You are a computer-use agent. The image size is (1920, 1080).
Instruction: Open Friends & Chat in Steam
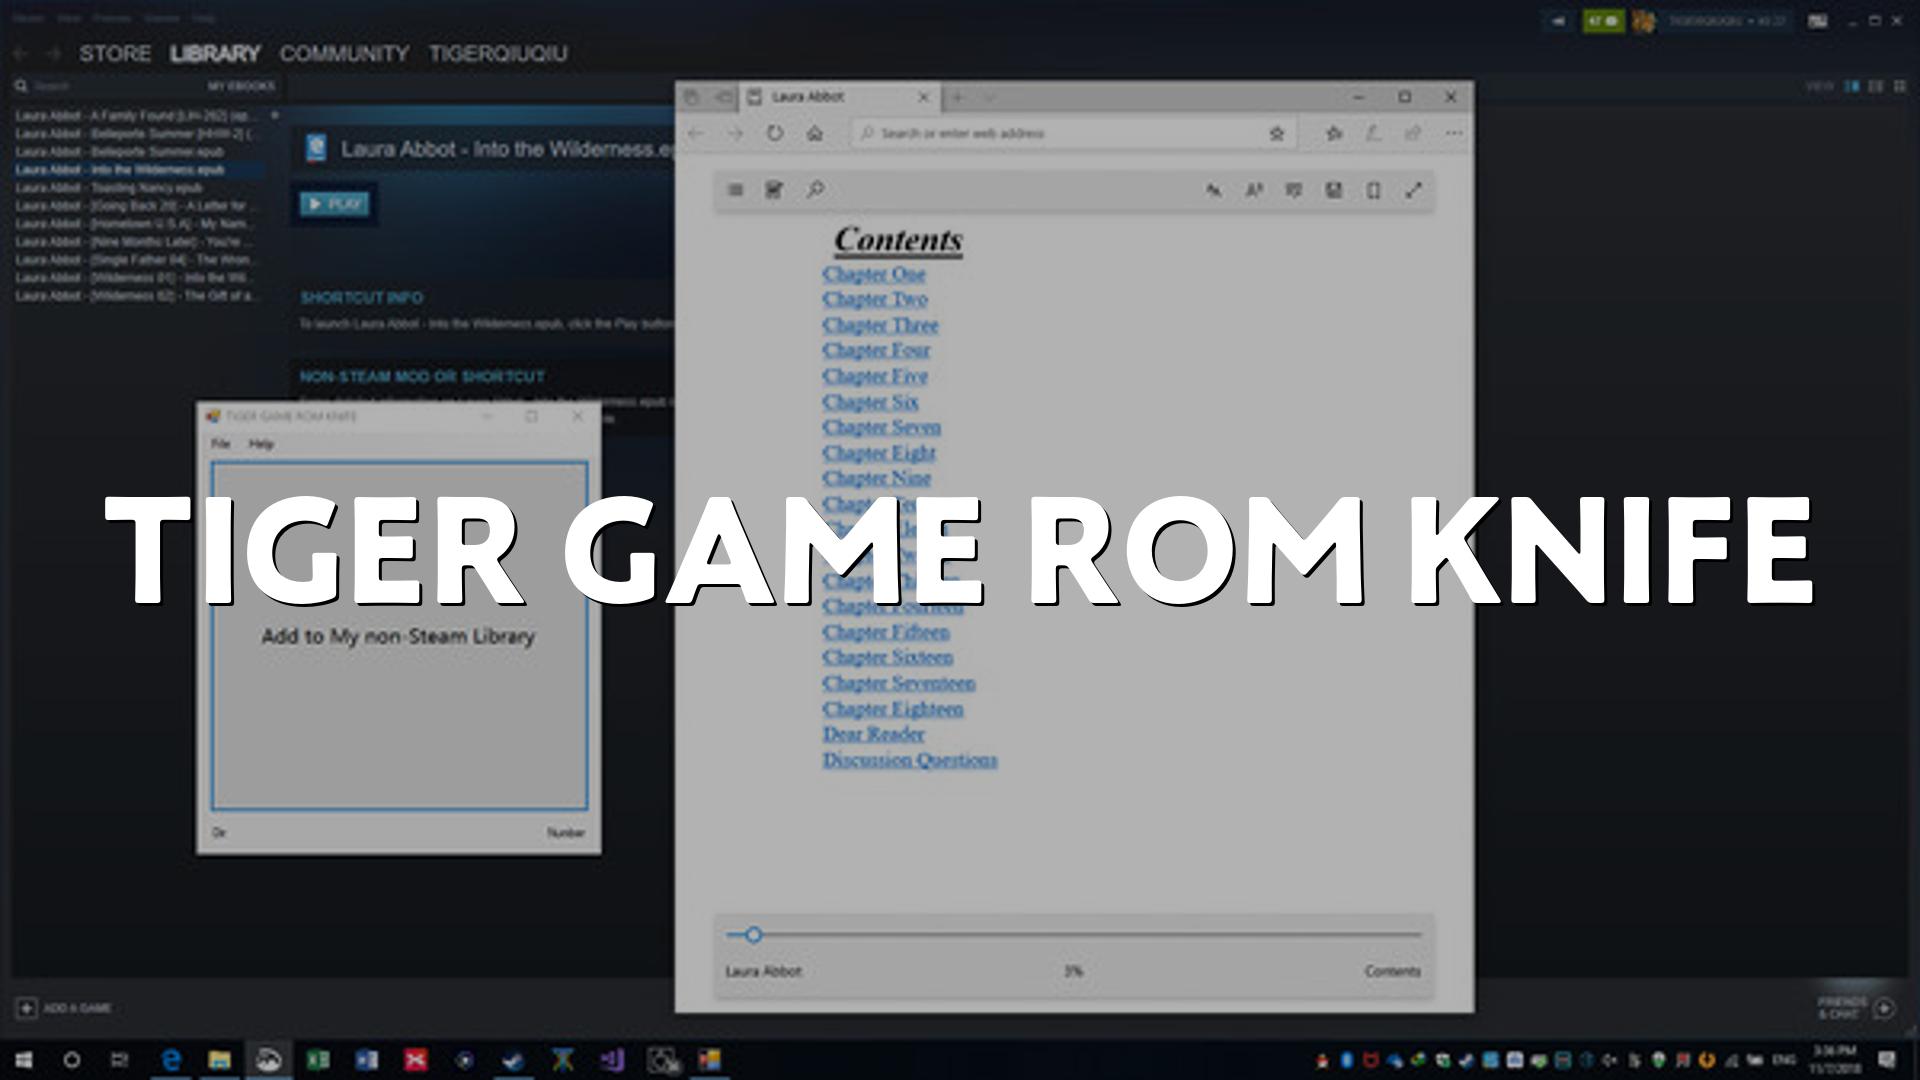click(1856, 1008)
